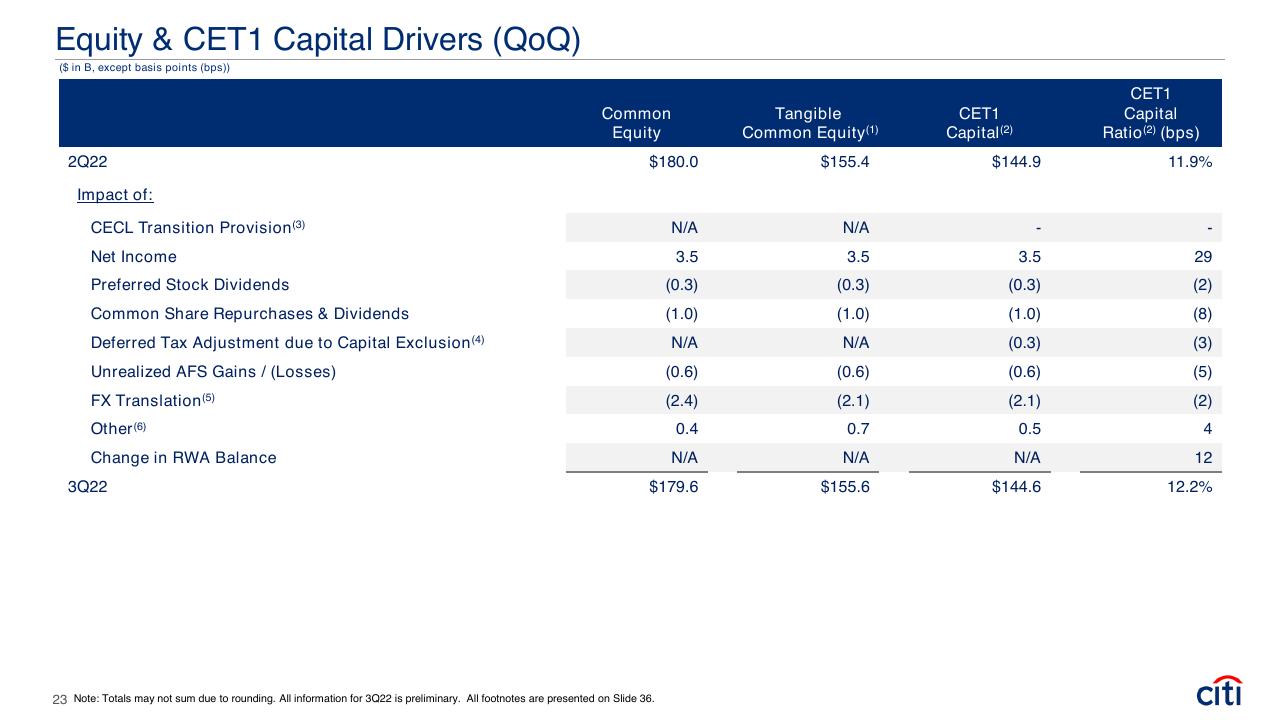The width and height of the screenshot is (1280, 720).
Task: Click the 'Common Equity' column header
Action: 636,123
